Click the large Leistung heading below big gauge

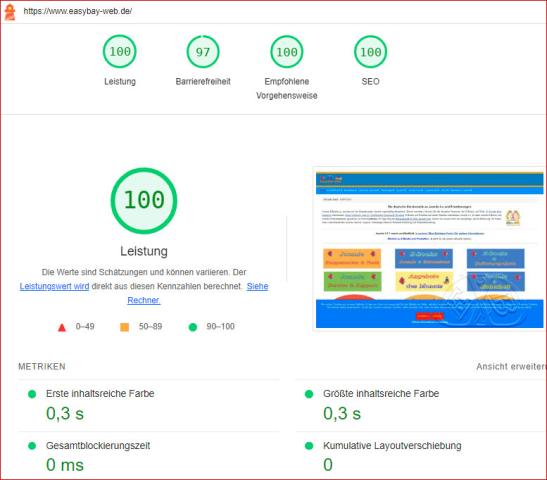(x=144, y=251)
